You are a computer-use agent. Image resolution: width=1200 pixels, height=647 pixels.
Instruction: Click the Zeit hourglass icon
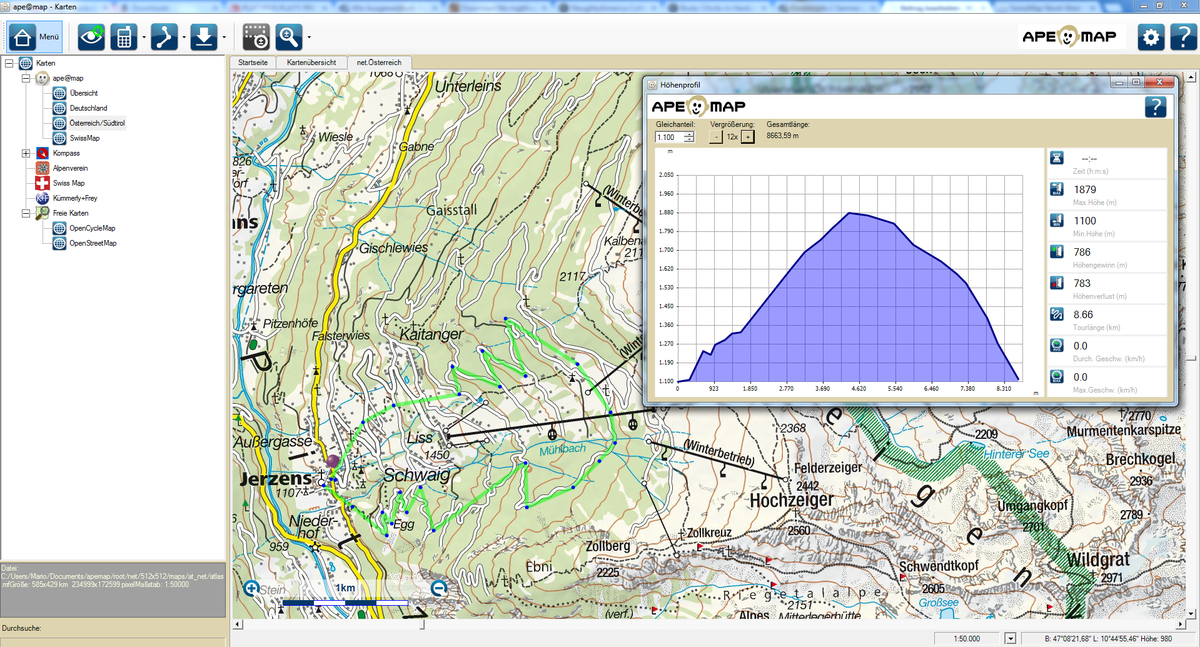pyautogui.click(x=1058, y=159)
